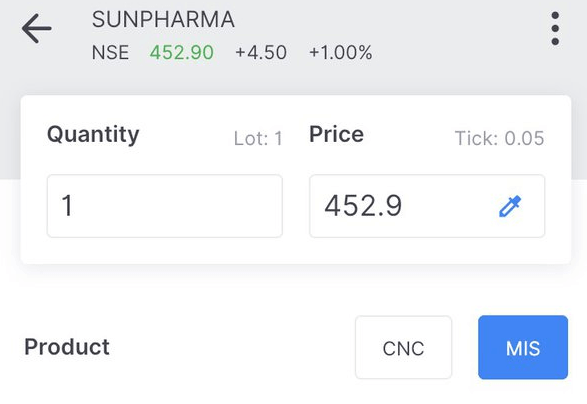Tap the +1.00% percentage change
The height and width of the screenshot is (404, 587).
click(341, 52)
